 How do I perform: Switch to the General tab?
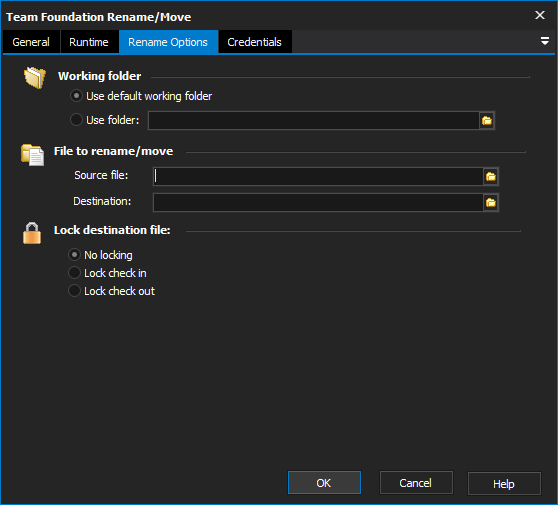point(31,42)
